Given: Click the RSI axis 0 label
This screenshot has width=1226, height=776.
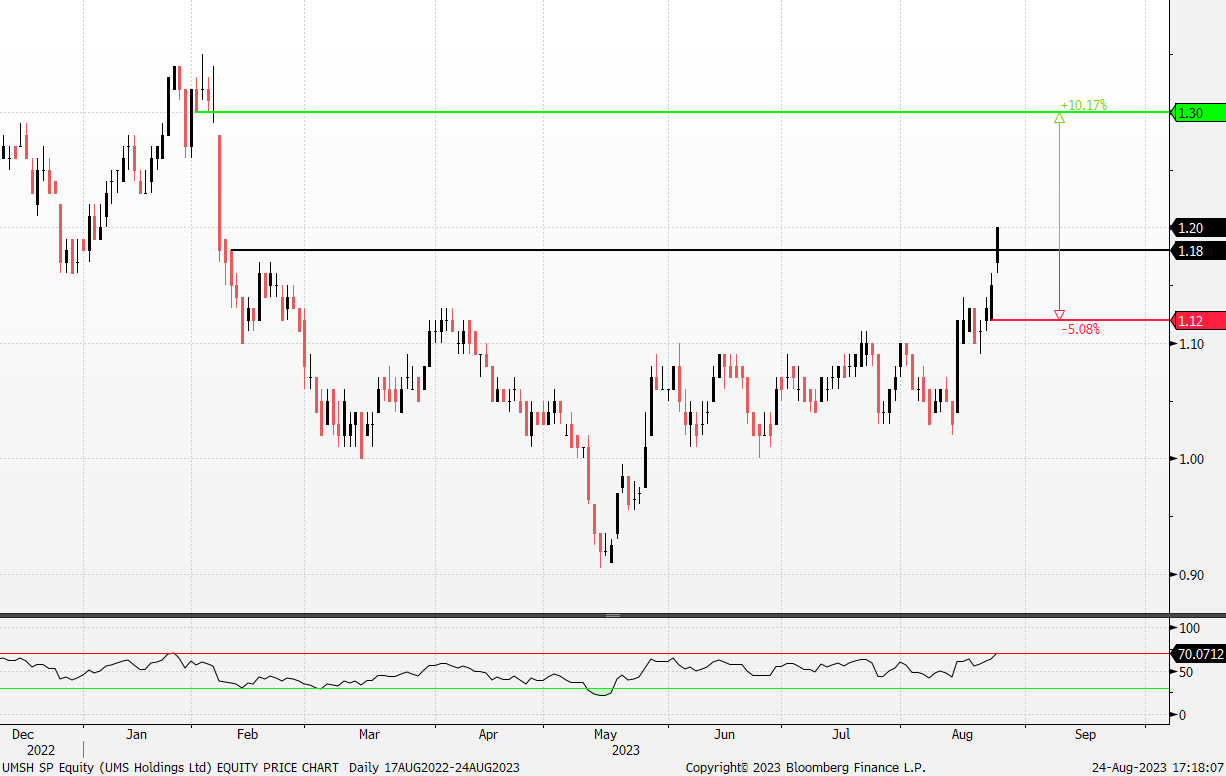Looking at the screenshot, I should [1183, 715].
